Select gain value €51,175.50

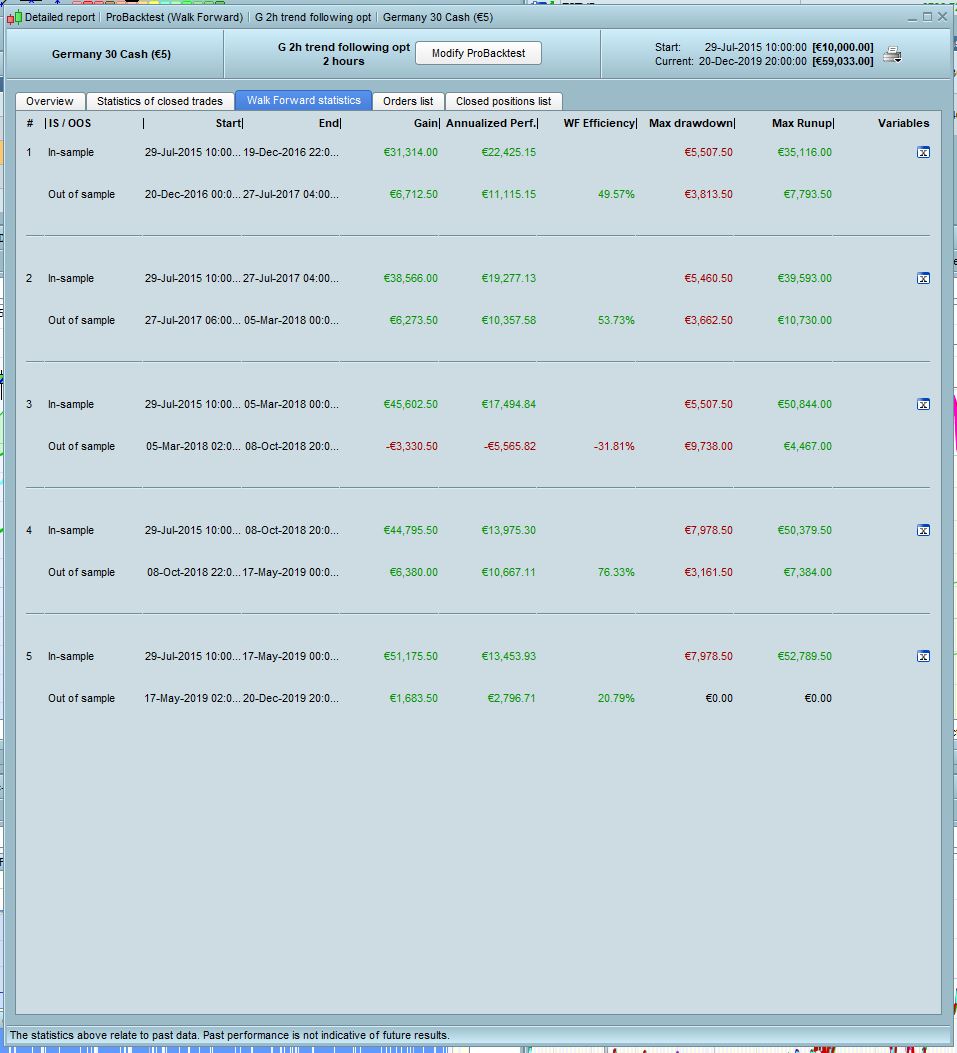(410, 656)
